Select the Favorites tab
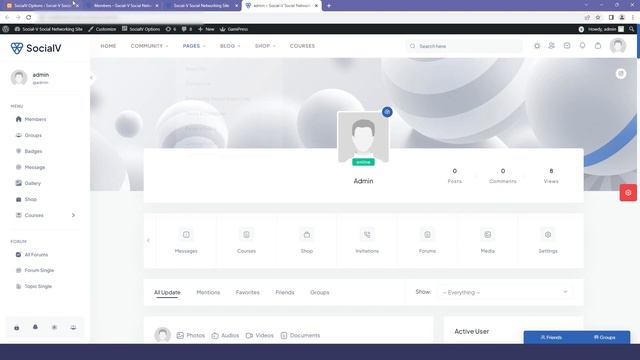This screenshot has width=640, height=360. coord(247,293)
